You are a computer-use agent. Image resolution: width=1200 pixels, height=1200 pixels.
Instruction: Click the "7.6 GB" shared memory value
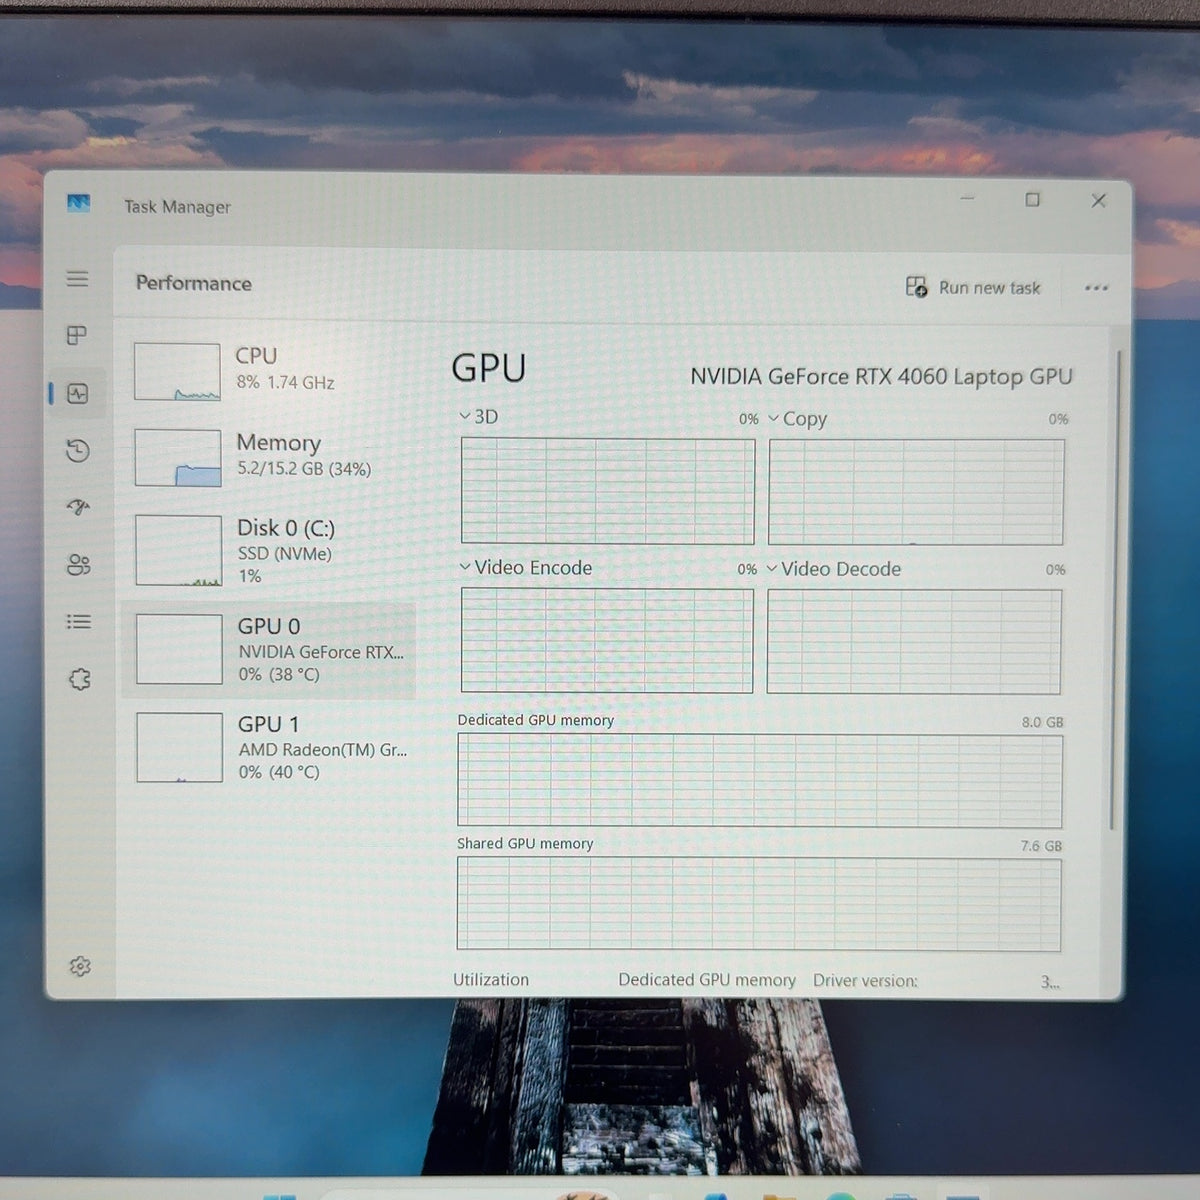[x=1041, y=846]
